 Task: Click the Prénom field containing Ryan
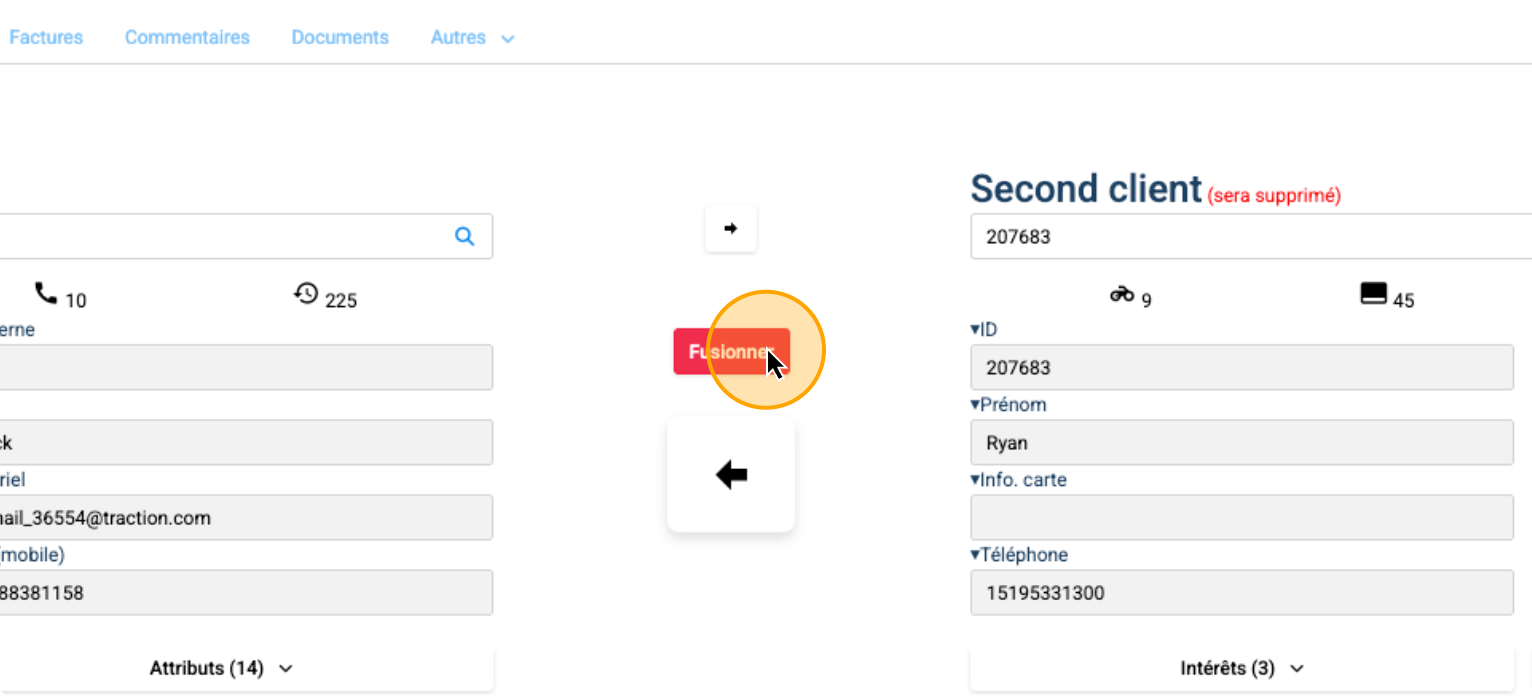pyautogui.click(x=1240, y=443)
